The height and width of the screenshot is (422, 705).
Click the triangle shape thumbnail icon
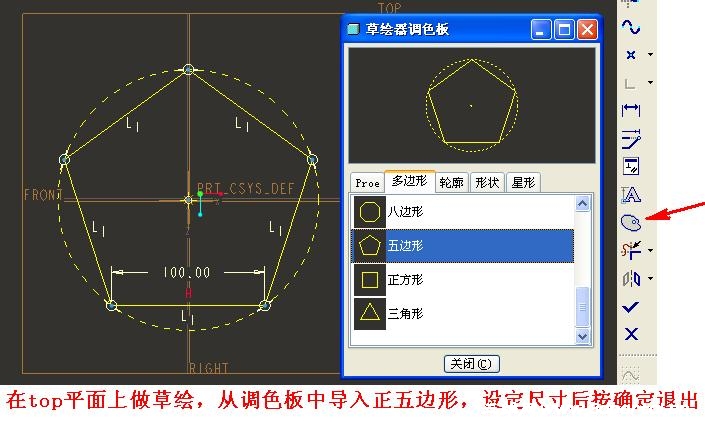pyautogui.click(x=370, y=313)
